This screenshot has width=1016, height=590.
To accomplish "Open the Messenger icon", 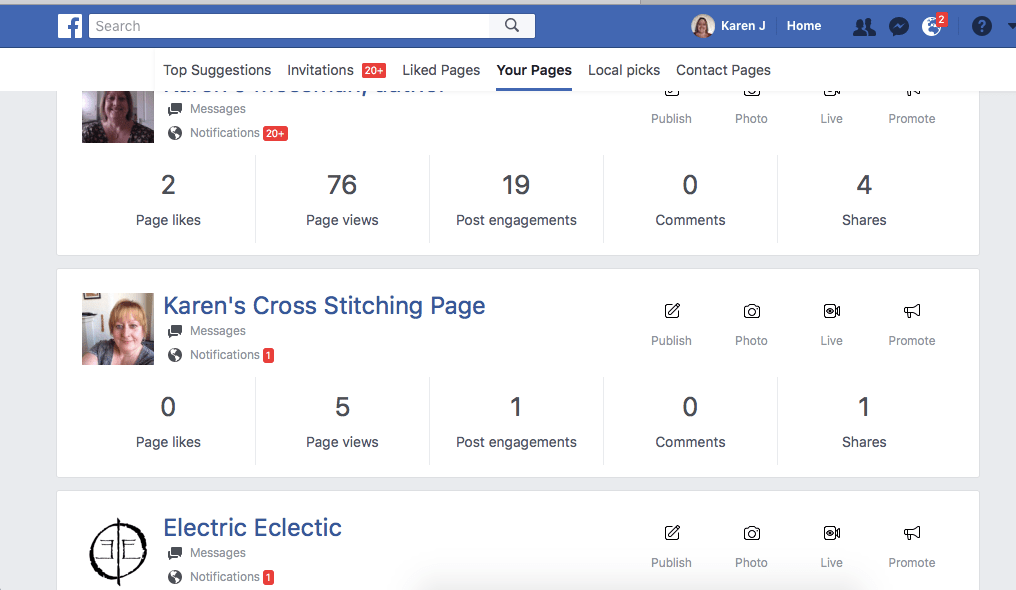I will [899, 27].
